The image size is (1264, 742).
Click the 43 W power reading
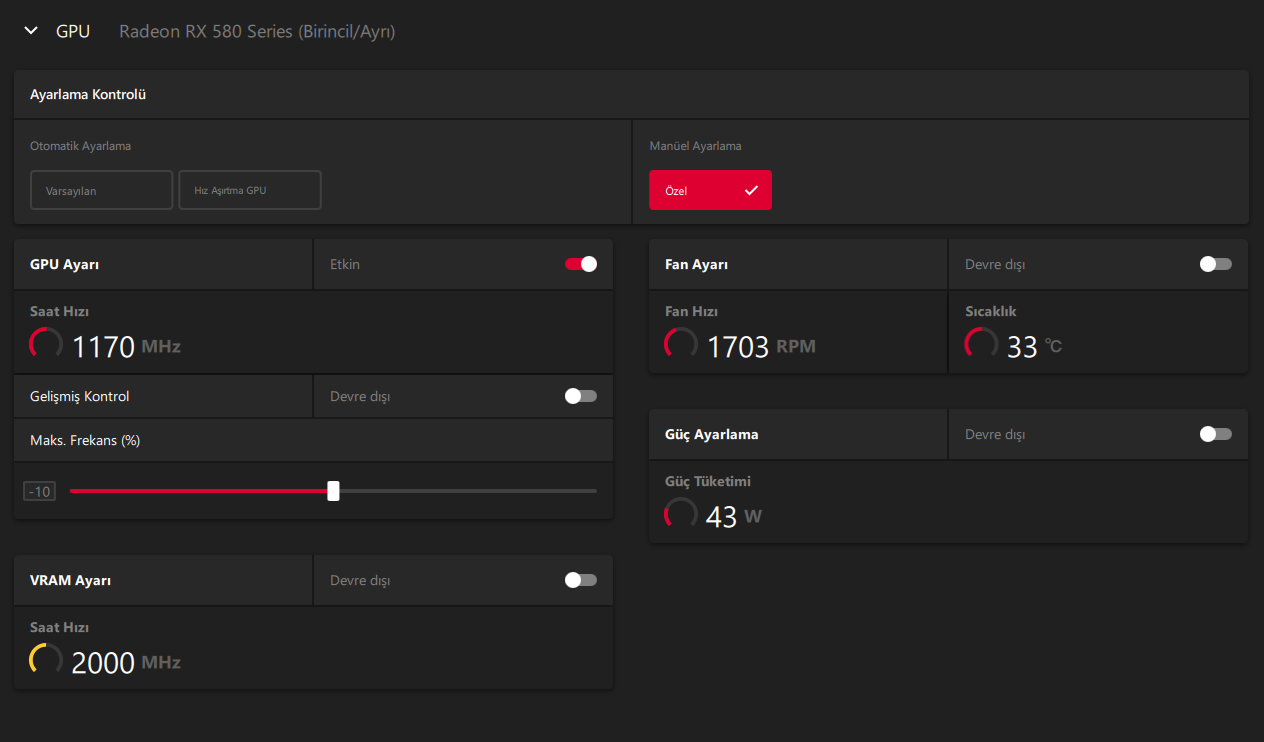point(734,517)
